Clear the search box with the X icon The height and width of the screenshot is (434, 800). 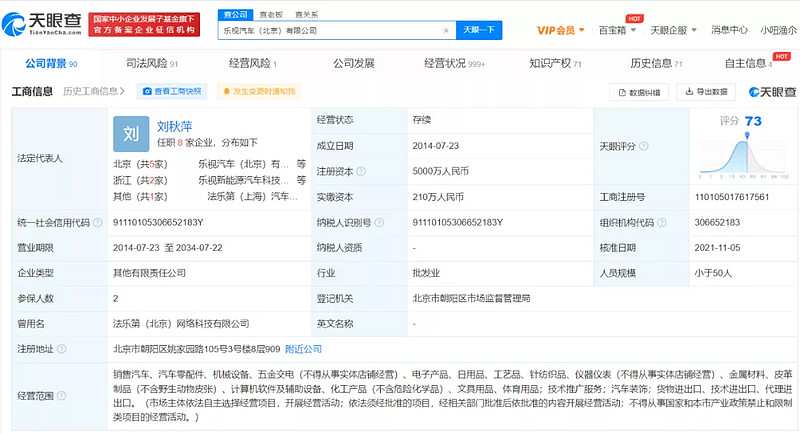pyautogui.click(x=446, y=31)
